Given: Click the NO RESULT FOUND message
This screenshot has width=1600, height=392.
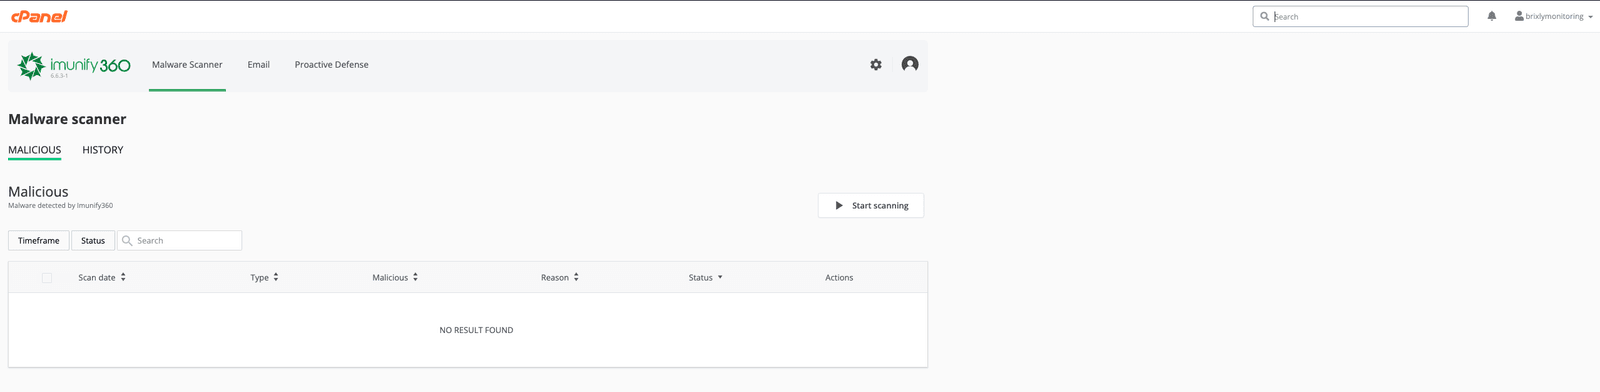Looking at the screenshot, I should click(476, 330).
